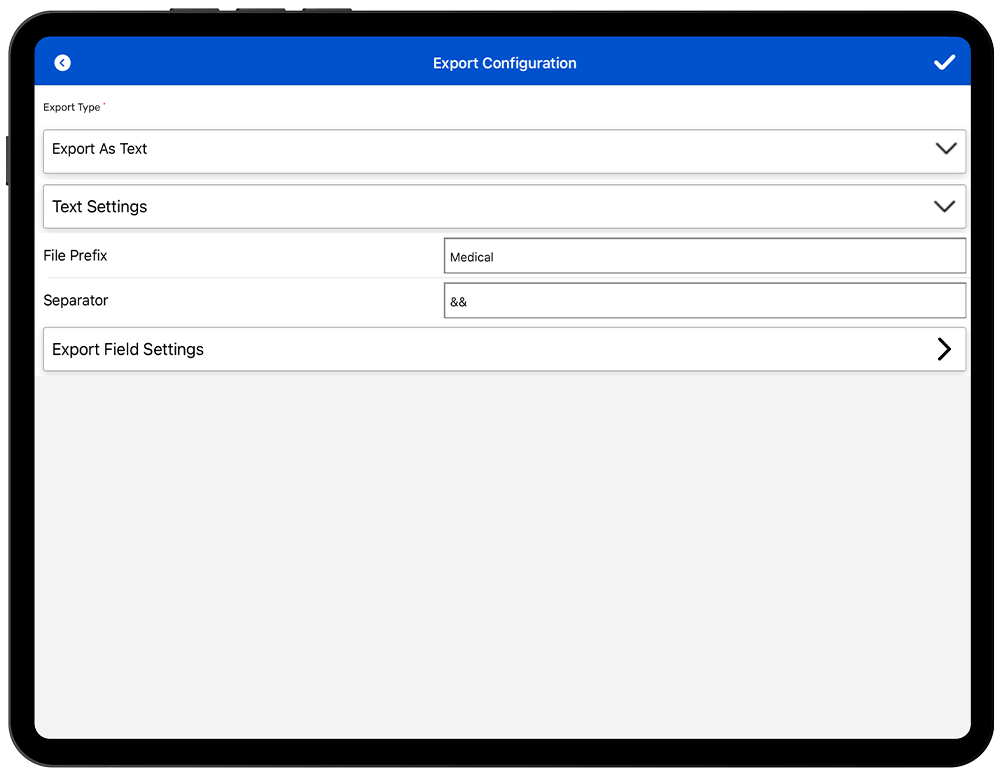The width and height of the screenshot is (1000, 774).
Task: Click the chevron on Export As Text
Action: 944,149
